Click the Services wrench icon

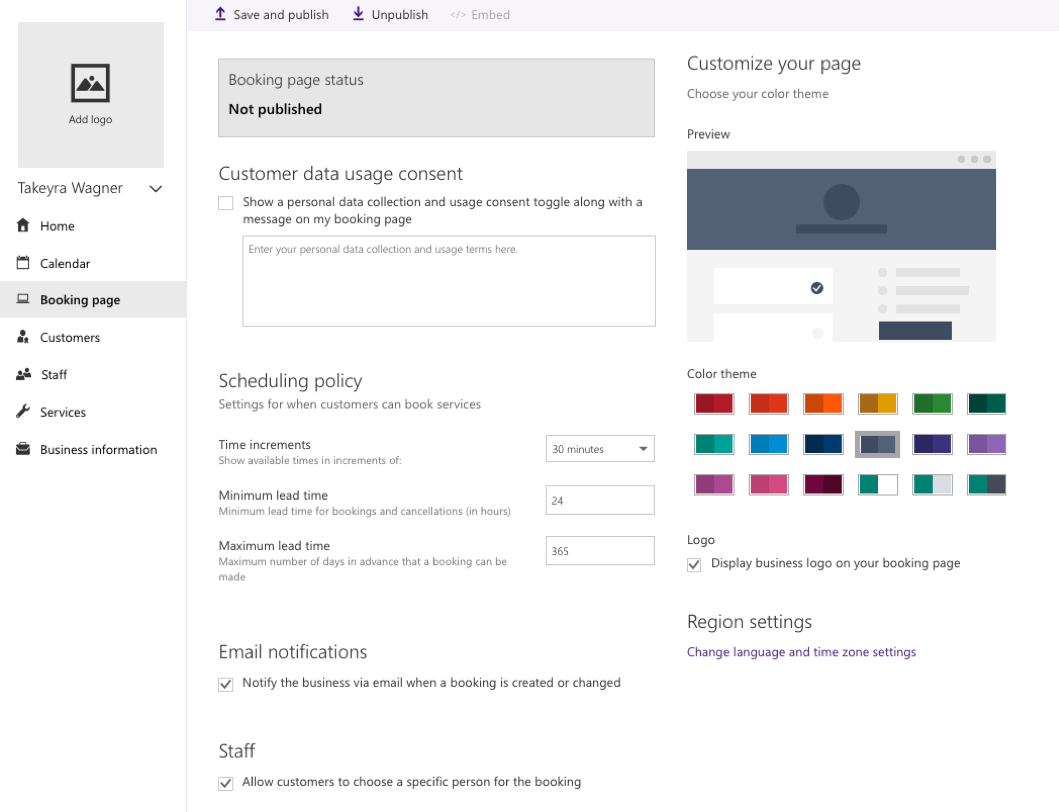click(23, 411)
